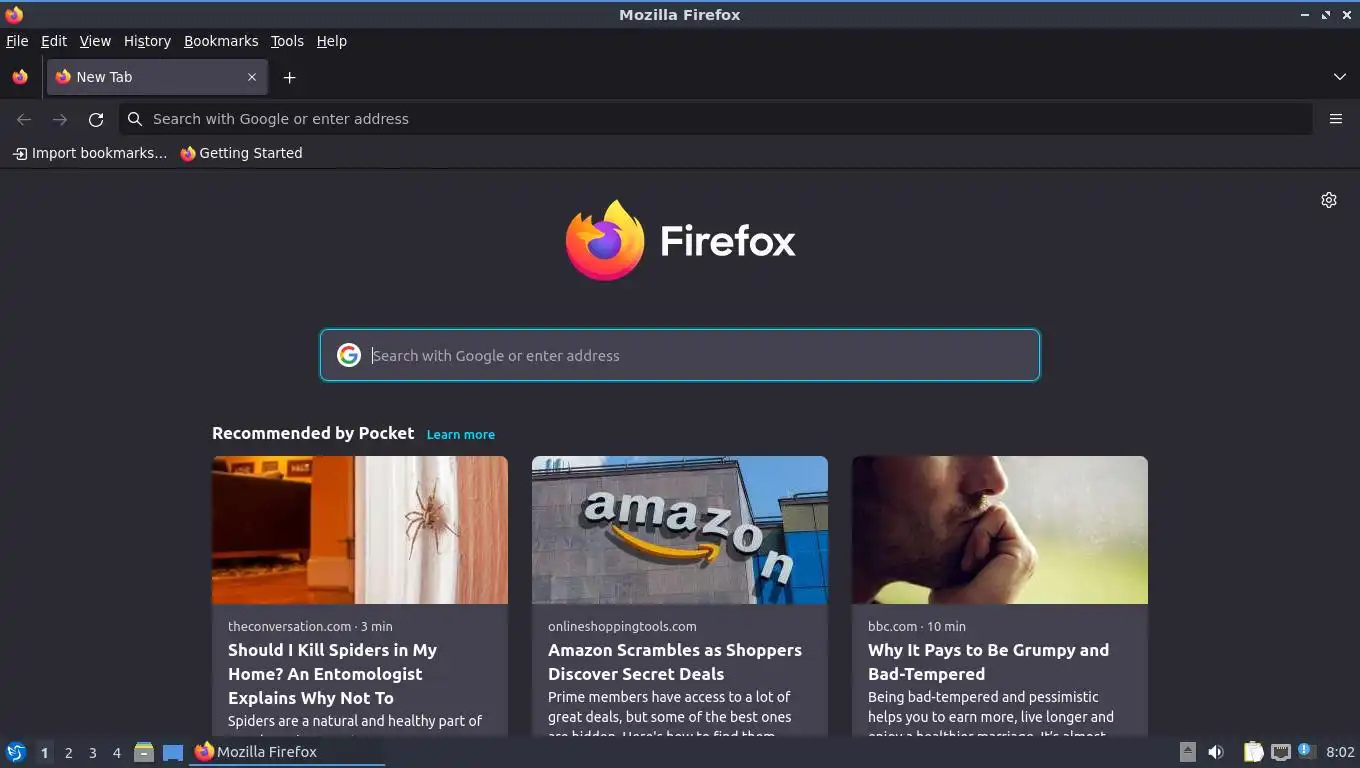Click the Forward navigation arrow
Image resolution: width=1360 pixels, height=768 pixels.
(x=60, y=119)
